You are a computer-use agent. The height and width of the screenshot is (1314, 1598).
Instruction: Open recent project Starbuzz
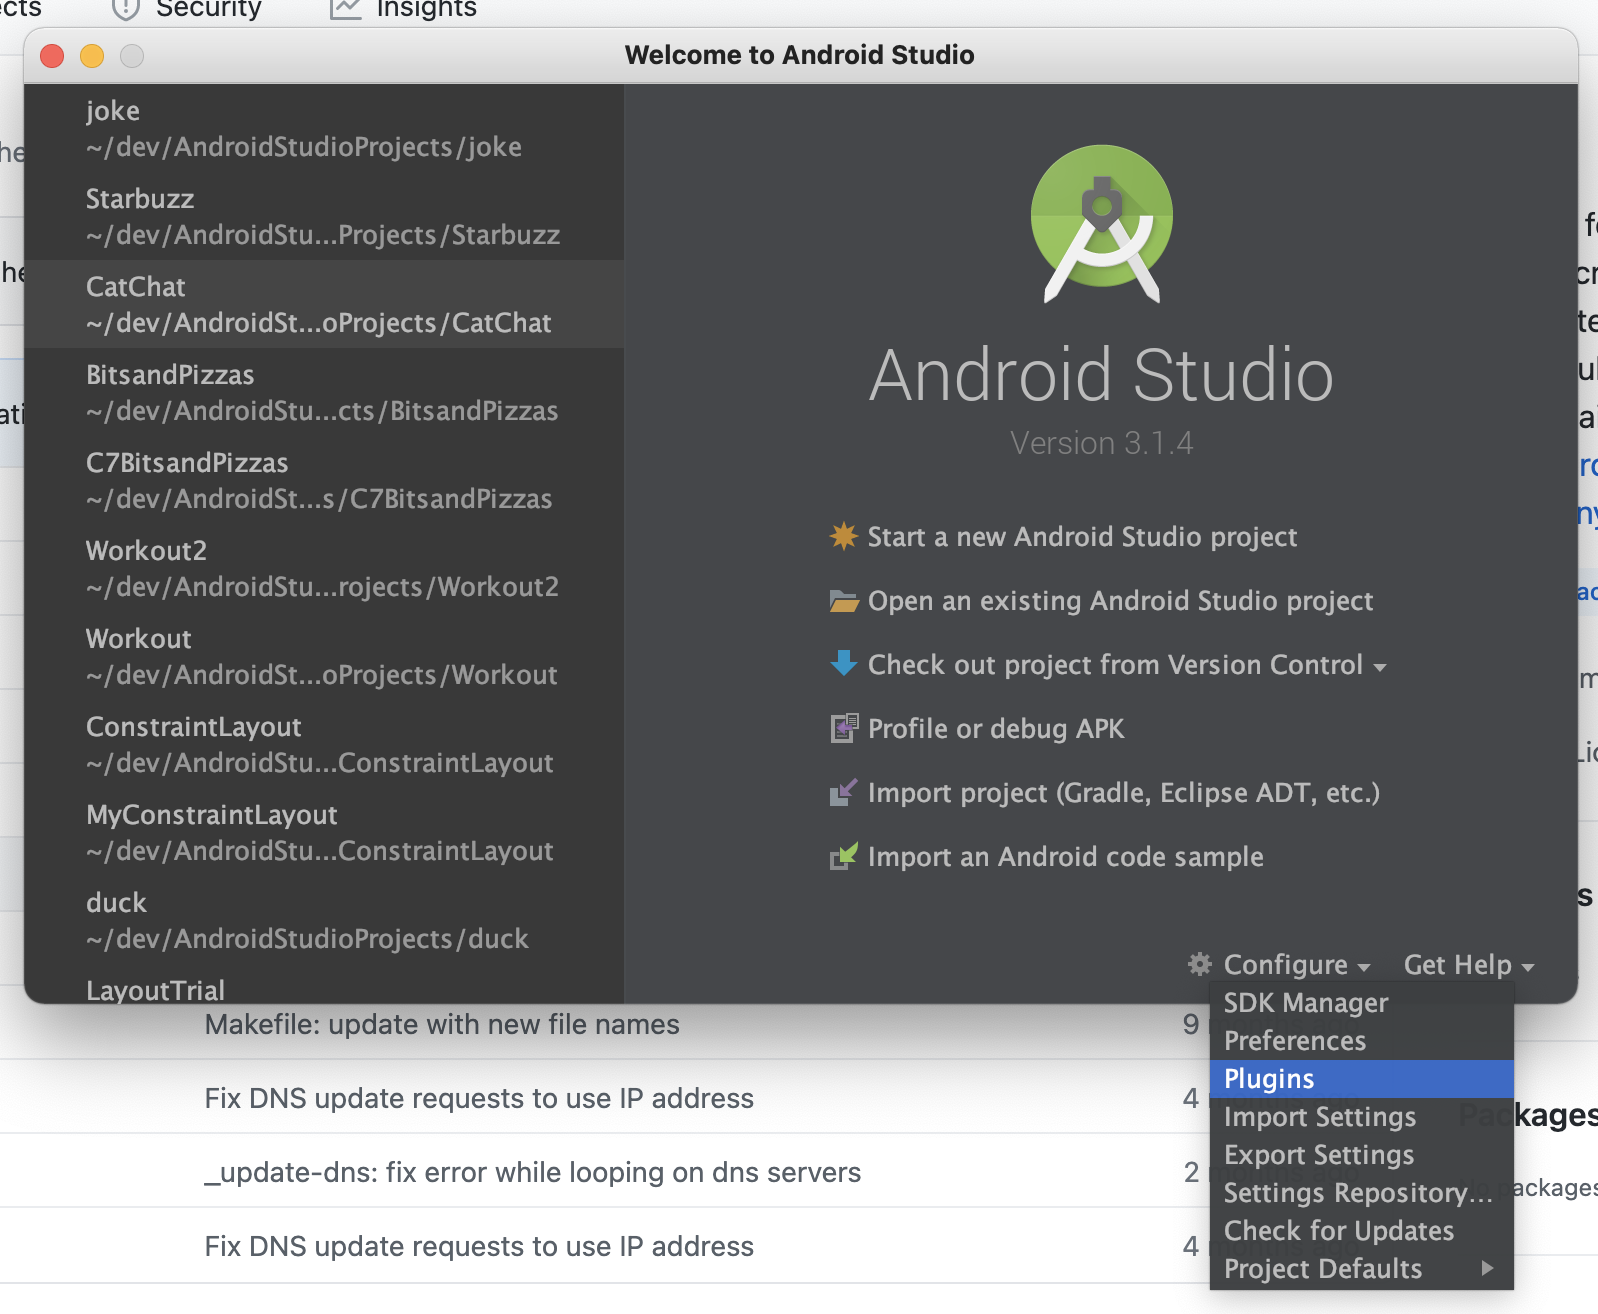pos(324,216)
